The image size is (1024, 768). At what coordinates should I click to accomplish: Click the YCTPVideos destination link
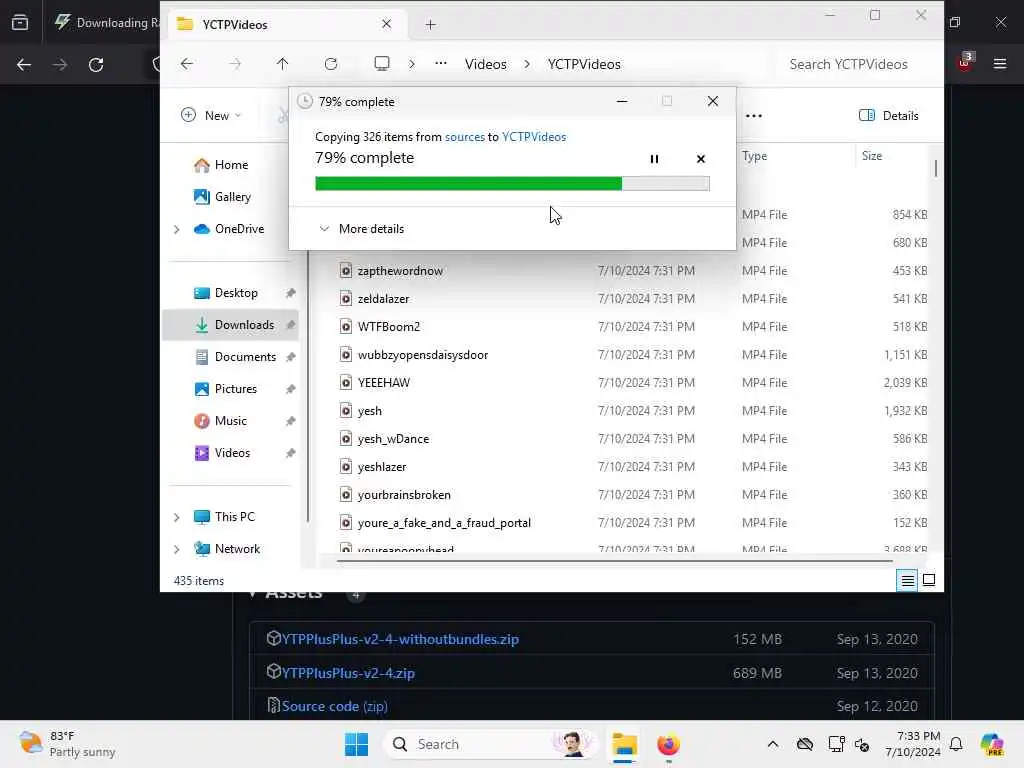point(534,137)
